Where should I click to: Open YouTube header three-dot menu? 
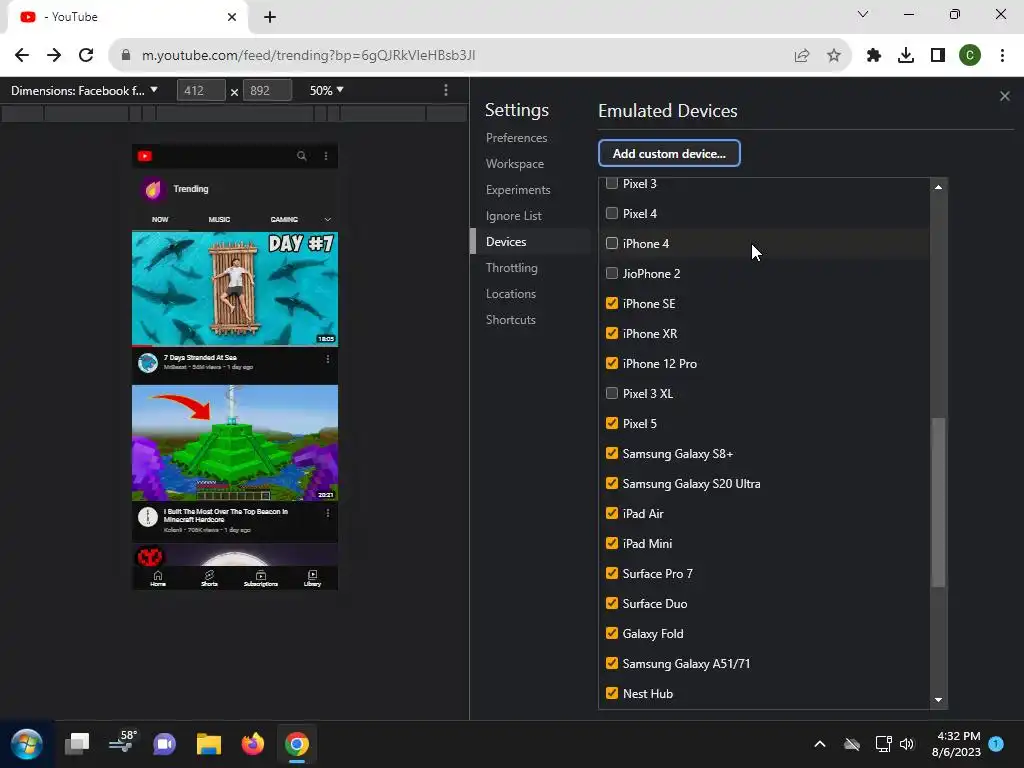point(326,156)
